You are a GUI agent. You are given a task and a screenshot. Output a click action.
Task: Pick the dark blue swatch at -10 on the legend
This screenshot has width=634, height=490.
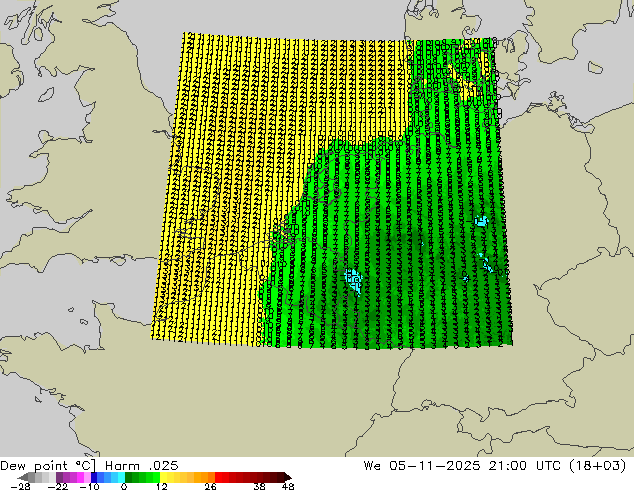click(94, 477)
